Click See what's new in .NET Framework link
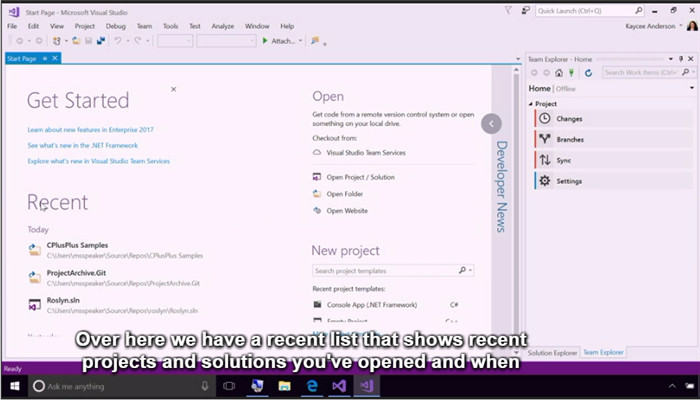Screen dimensions: 700x400 tap(83, 146)
